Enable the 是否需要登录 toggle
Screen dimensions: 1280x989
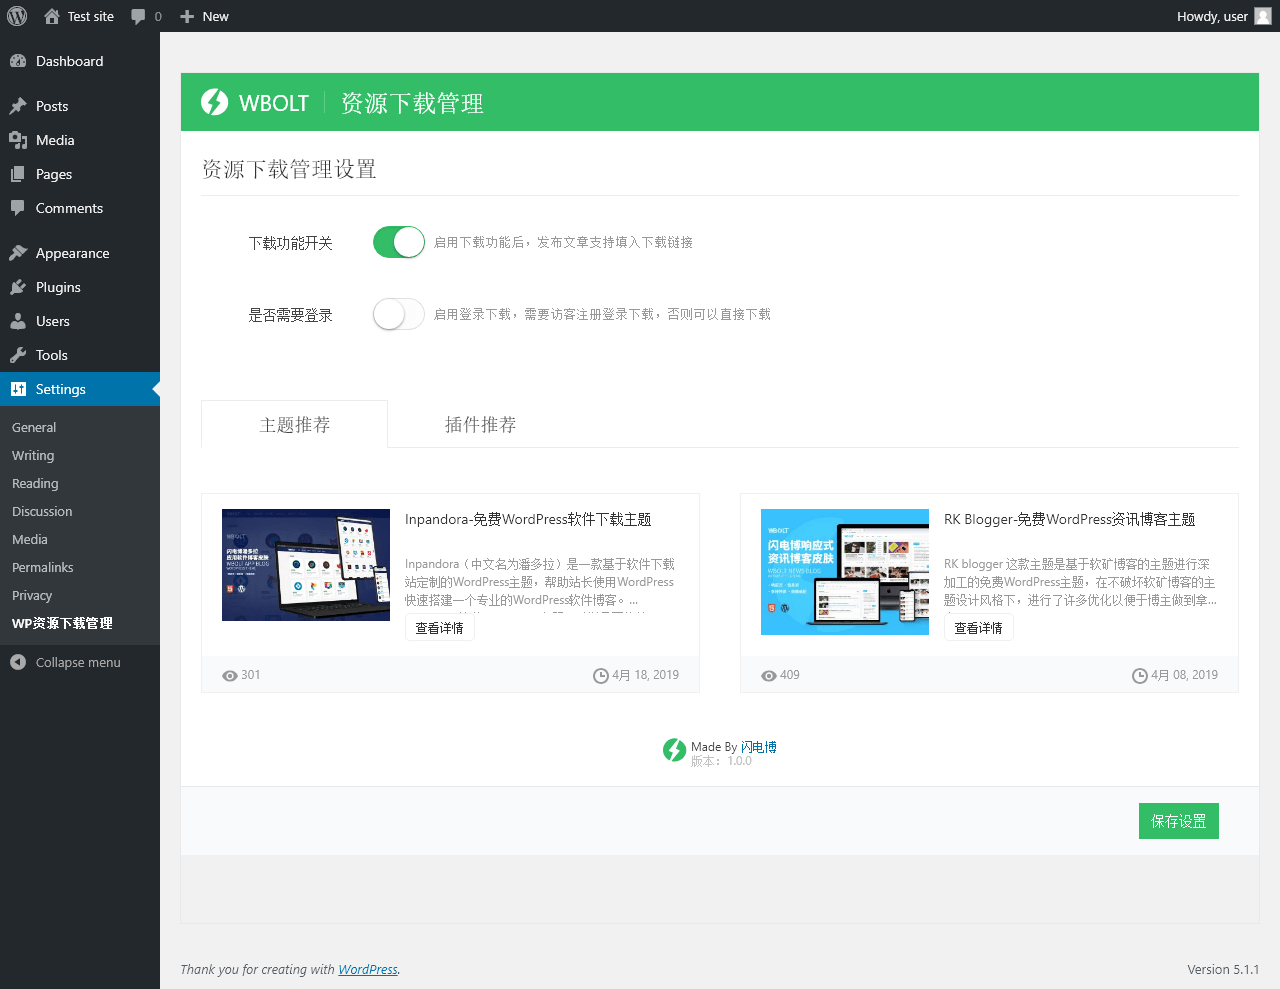pos(399,314)
